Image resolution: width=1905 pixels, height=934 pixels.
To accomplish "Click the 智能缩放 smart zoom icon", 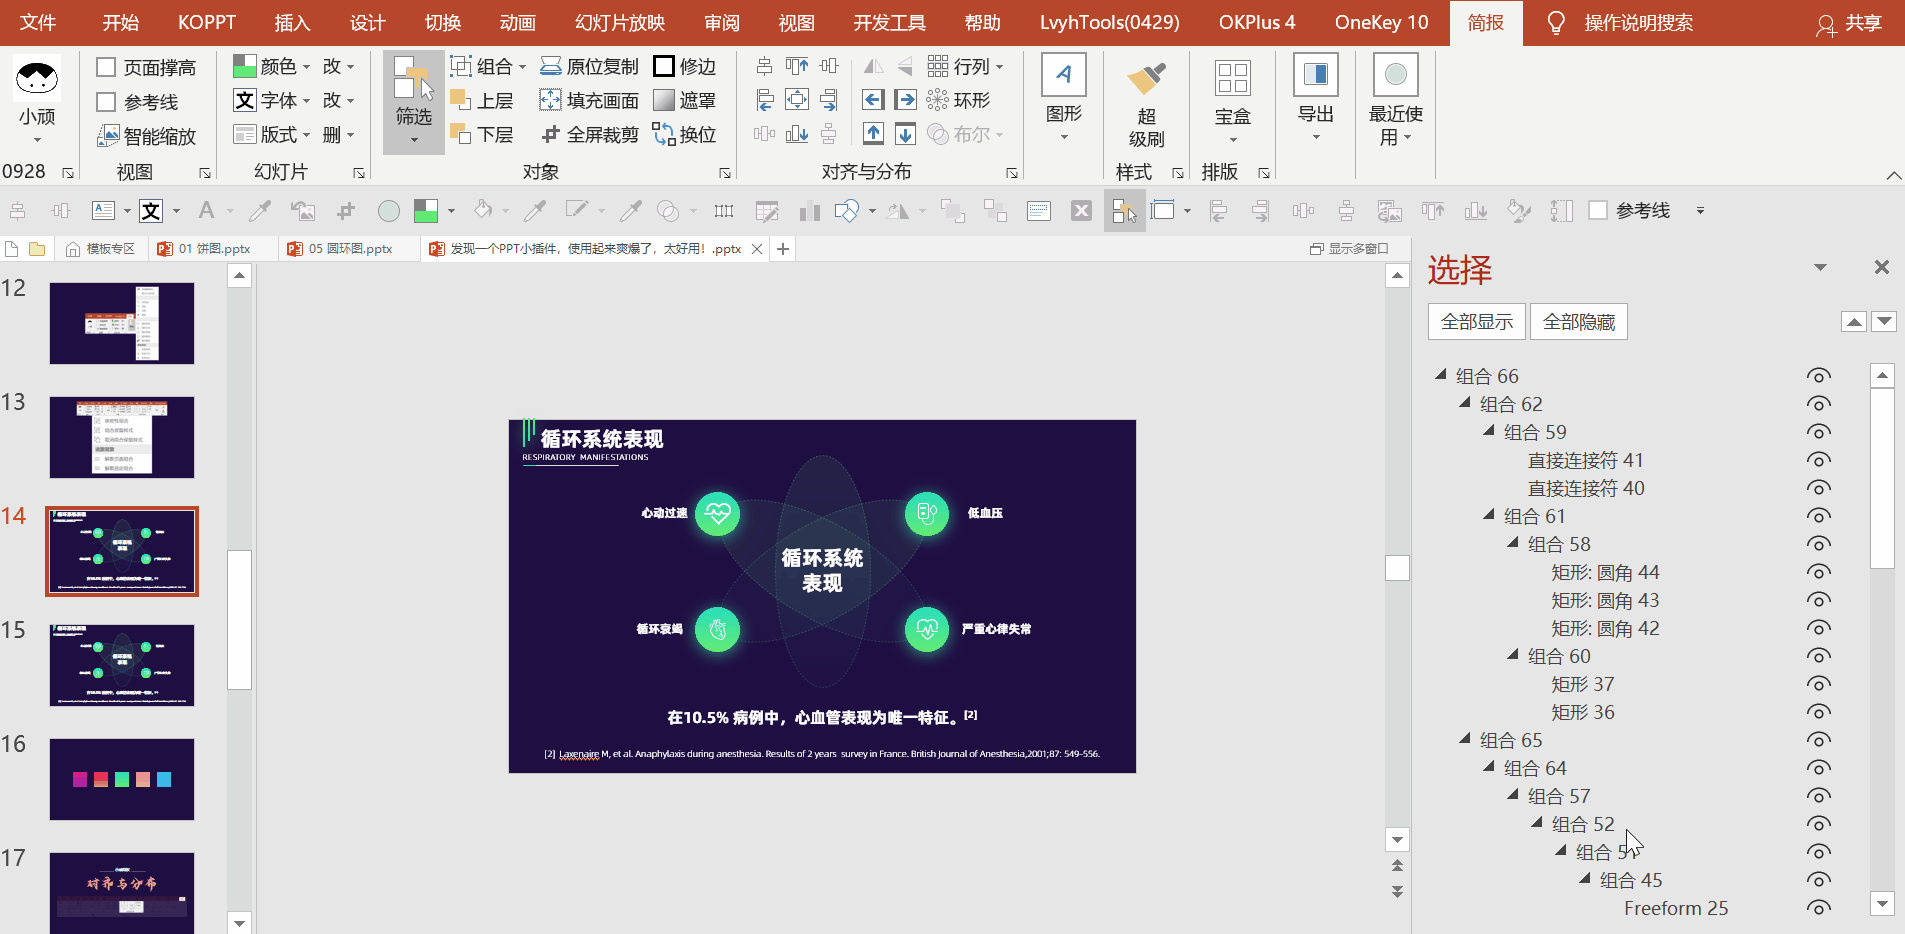I will 108,136.
